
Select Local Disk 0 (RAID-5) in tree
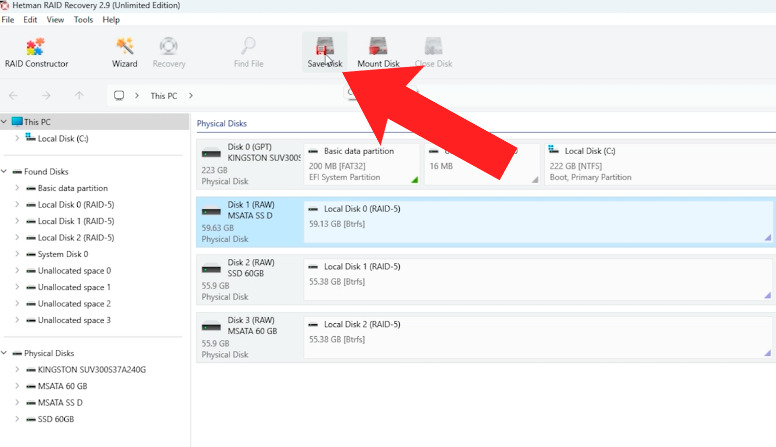click(76, 204)
